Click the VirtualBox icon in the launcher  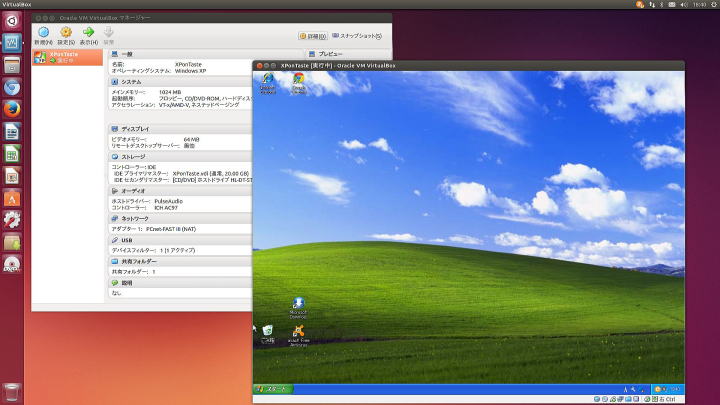12,43
